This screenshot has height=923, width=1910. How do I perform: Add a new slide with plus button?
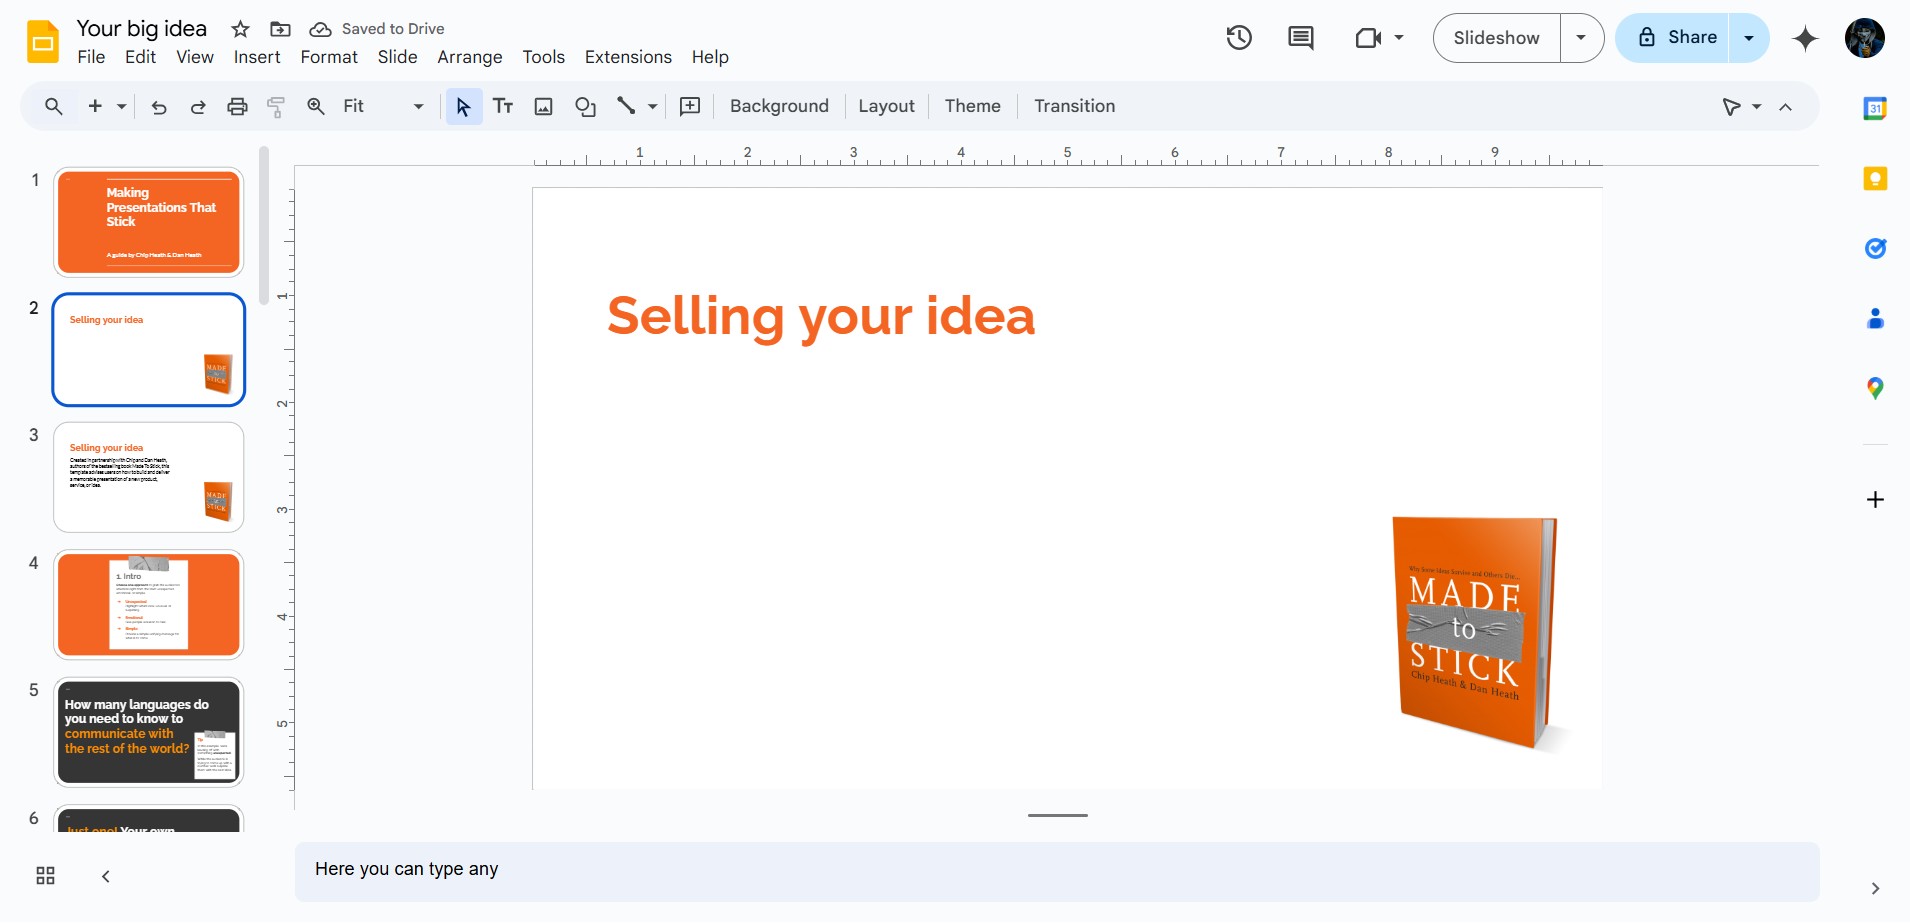[96, 106]
